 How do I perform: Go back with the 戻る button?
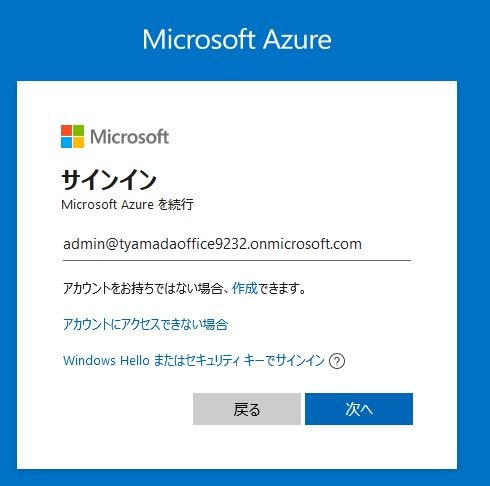pos(247,409)
